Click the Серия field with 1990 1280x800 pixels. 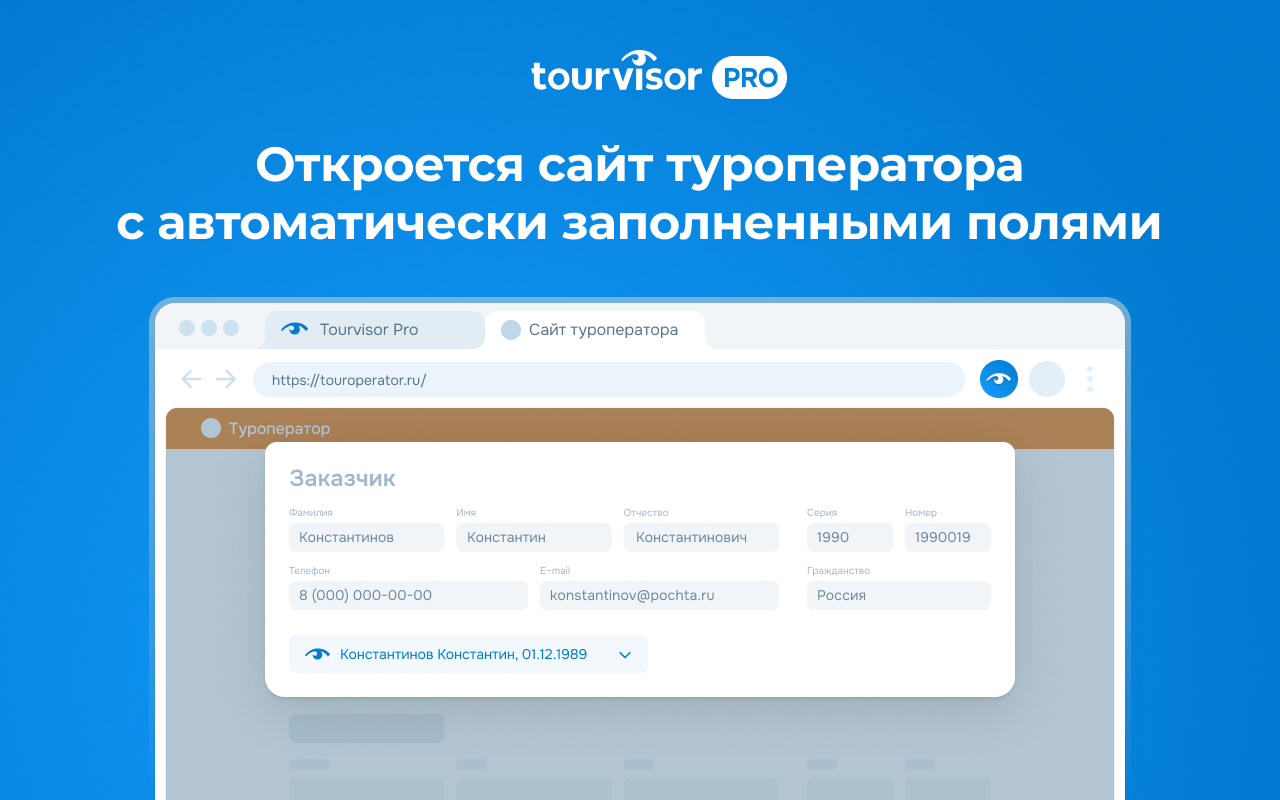pyautogui.click(x=850, y=537)
